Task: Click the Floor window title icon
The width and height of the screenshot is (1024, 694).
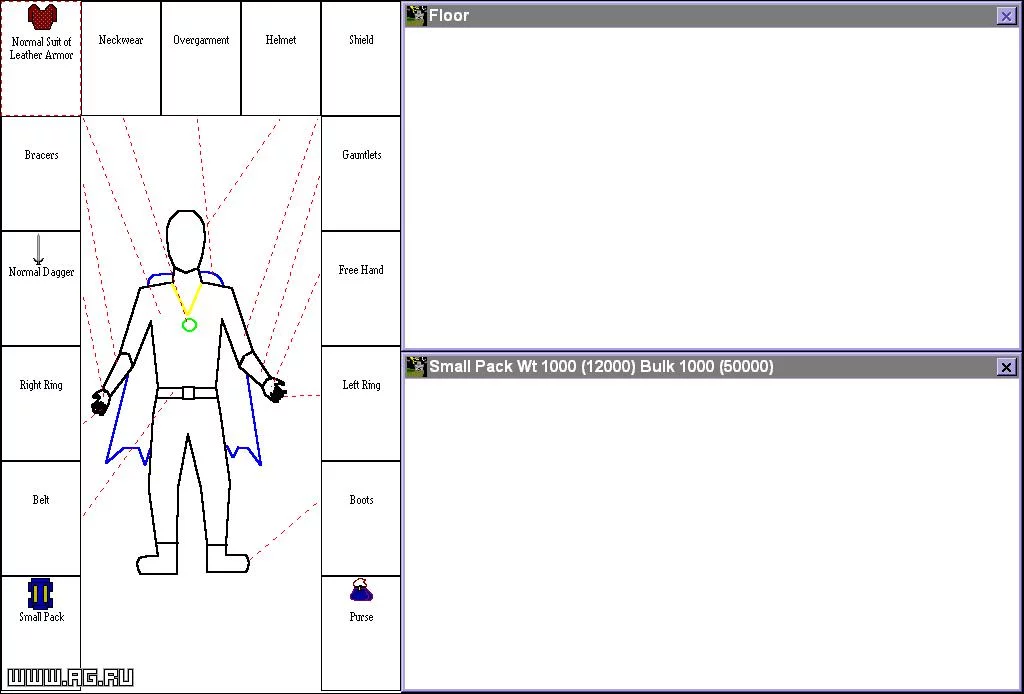Action: pos(416,16)
